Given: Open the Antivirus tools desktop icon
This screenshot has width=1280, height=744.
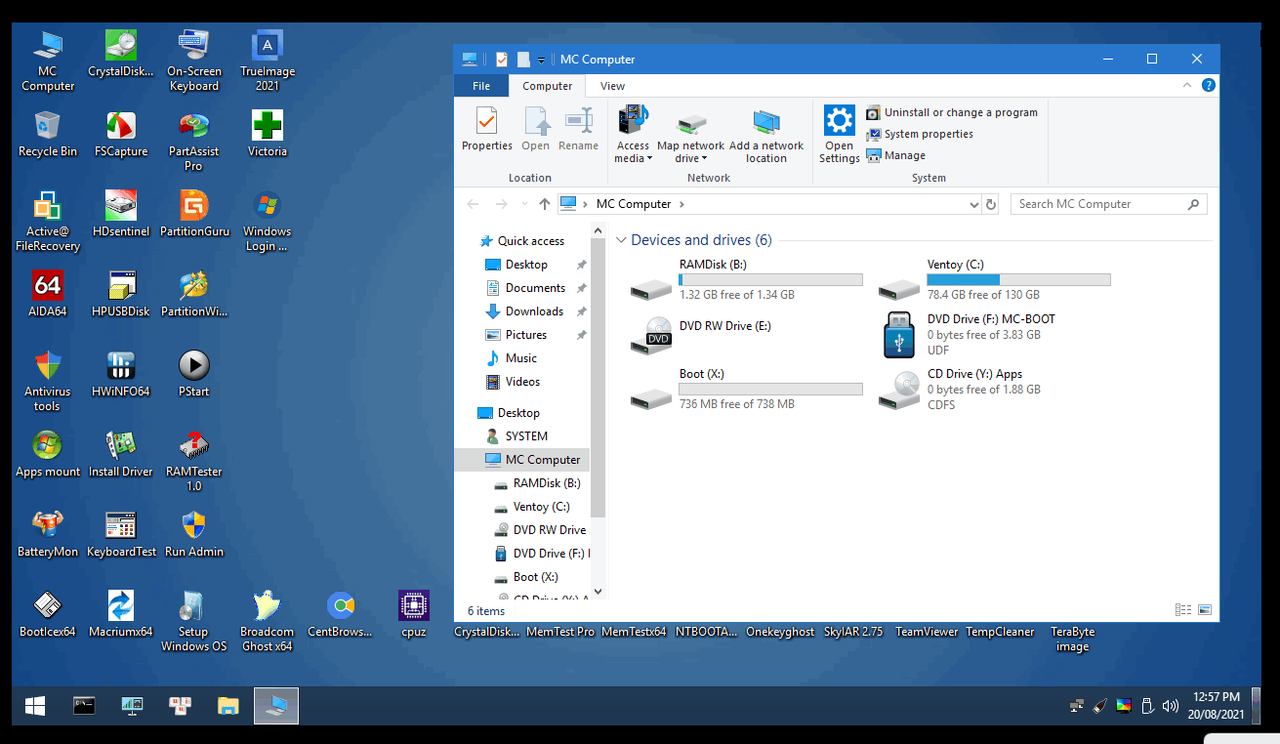Looking at the screenshot, I should [47, 380].
